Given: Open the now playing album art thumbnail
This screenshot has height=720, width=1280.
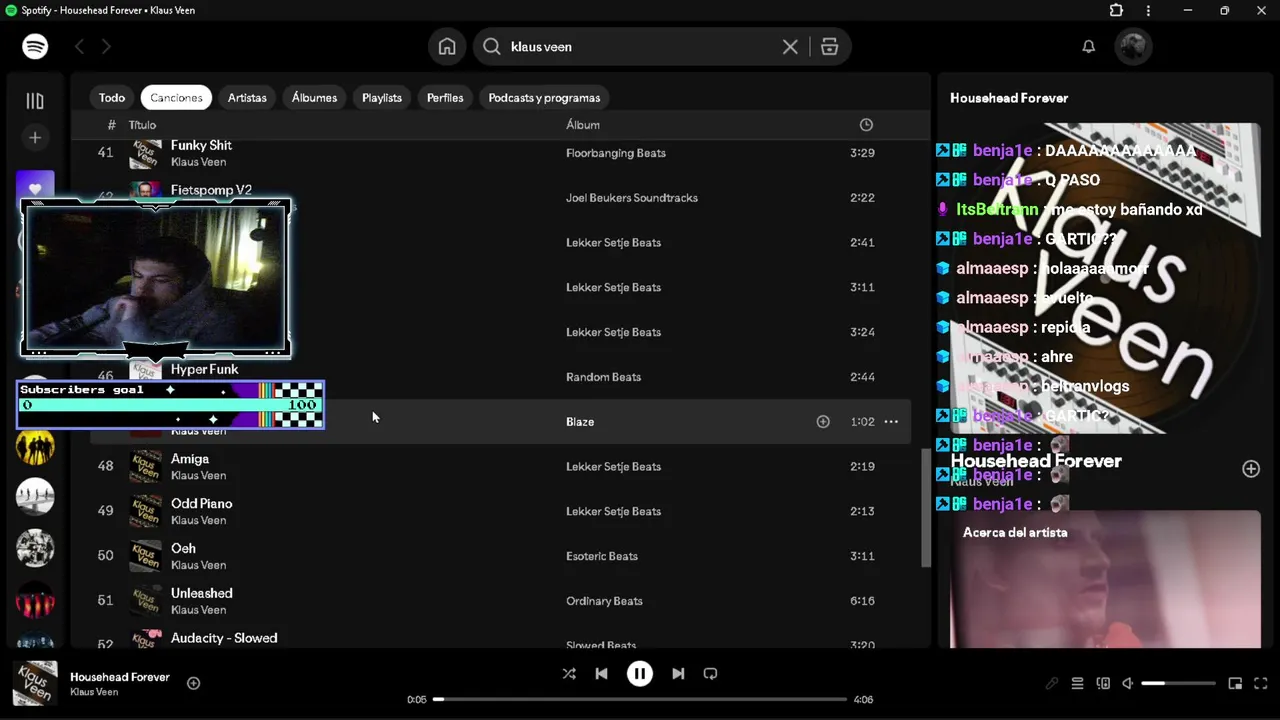Looking at the screenshot, I should coord(35,684).
